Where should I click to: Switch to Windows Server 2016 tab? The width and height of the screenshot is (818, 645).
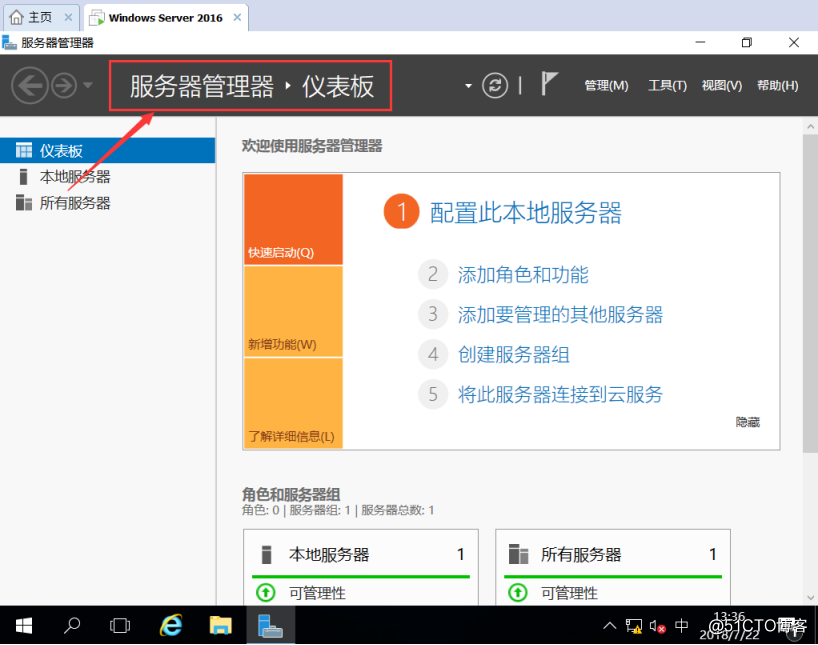pos(165,18)
